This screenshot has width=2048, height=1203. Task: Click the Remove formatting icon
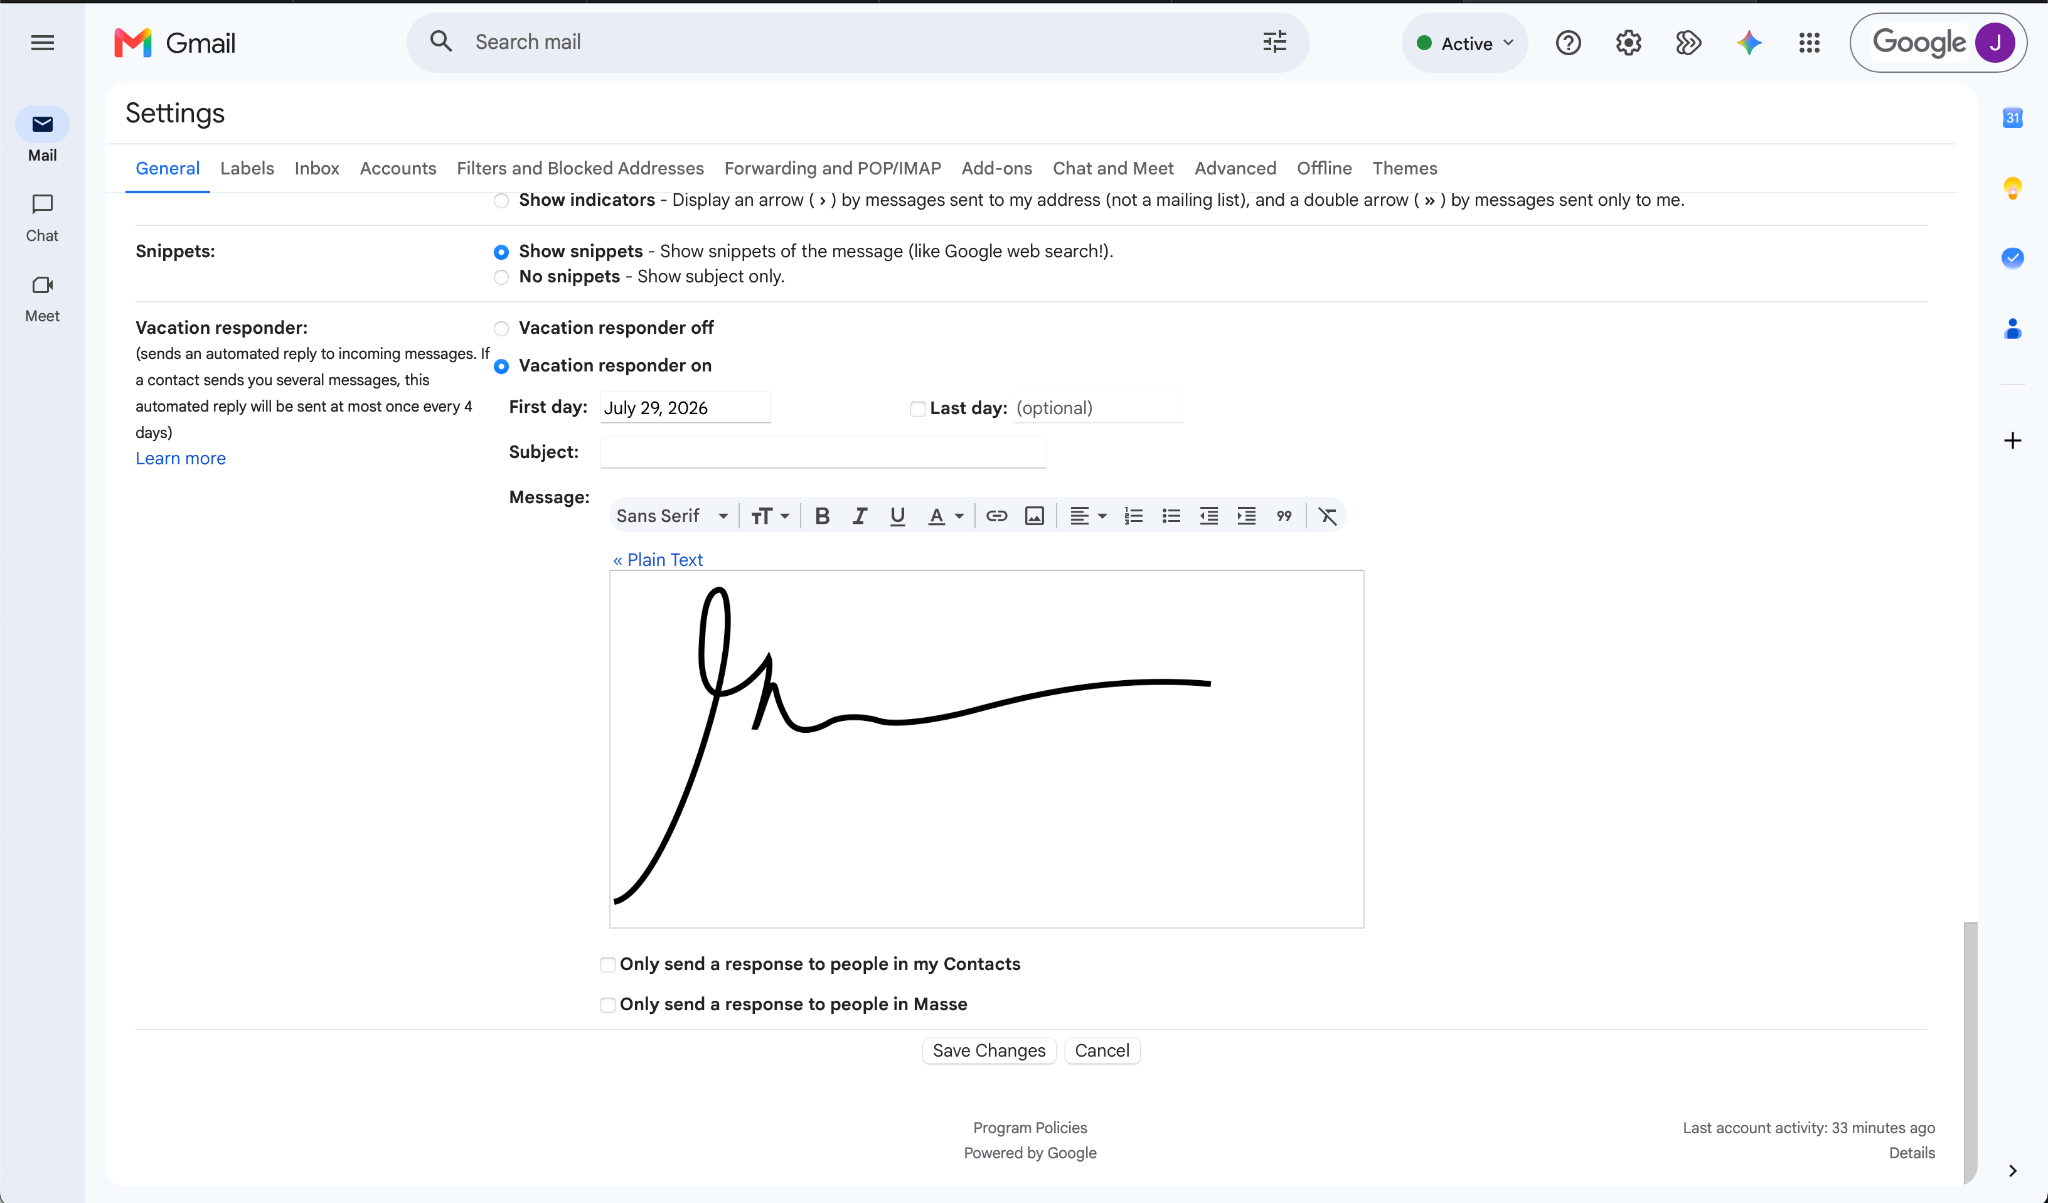tap(1328, 516)
